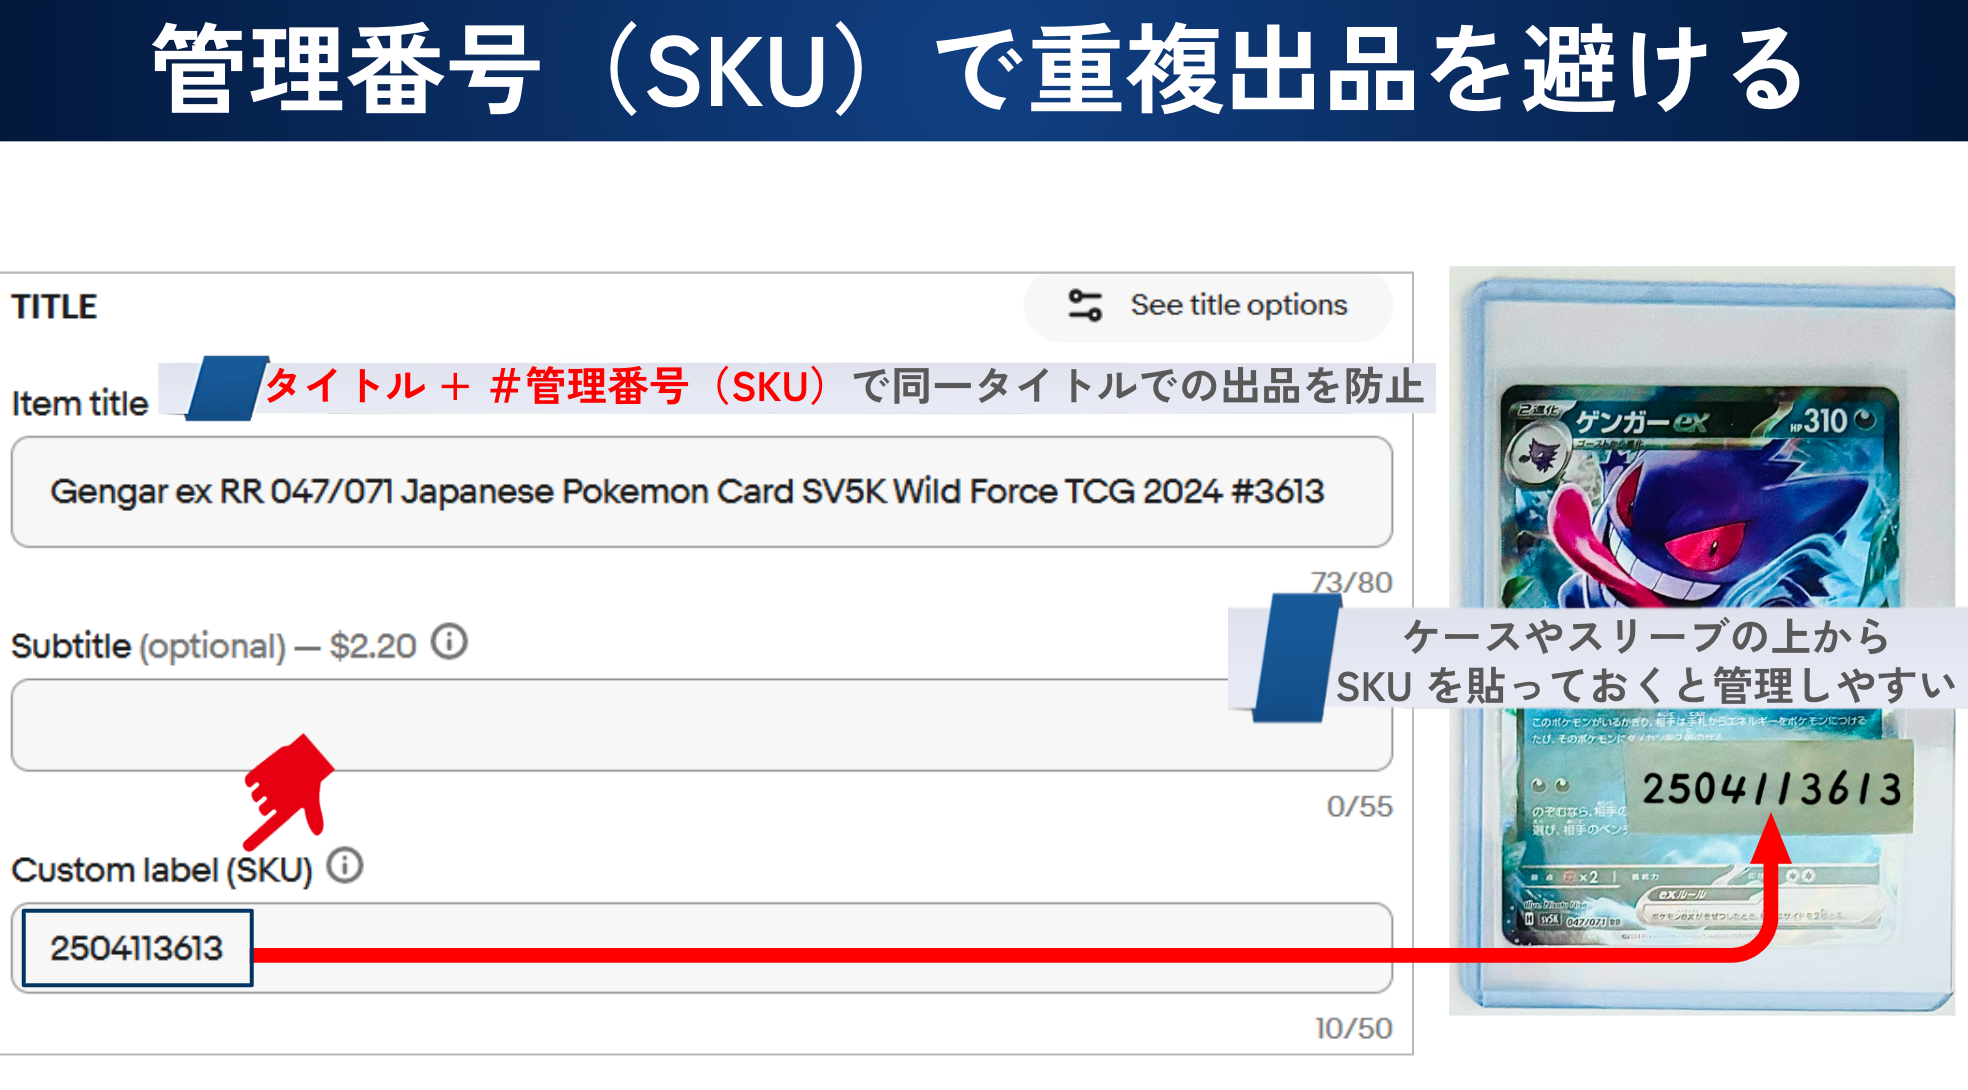This screenshot has width=1968, height=1090.
Task: Click the title options sliders icon
Action: (1085, 305)
